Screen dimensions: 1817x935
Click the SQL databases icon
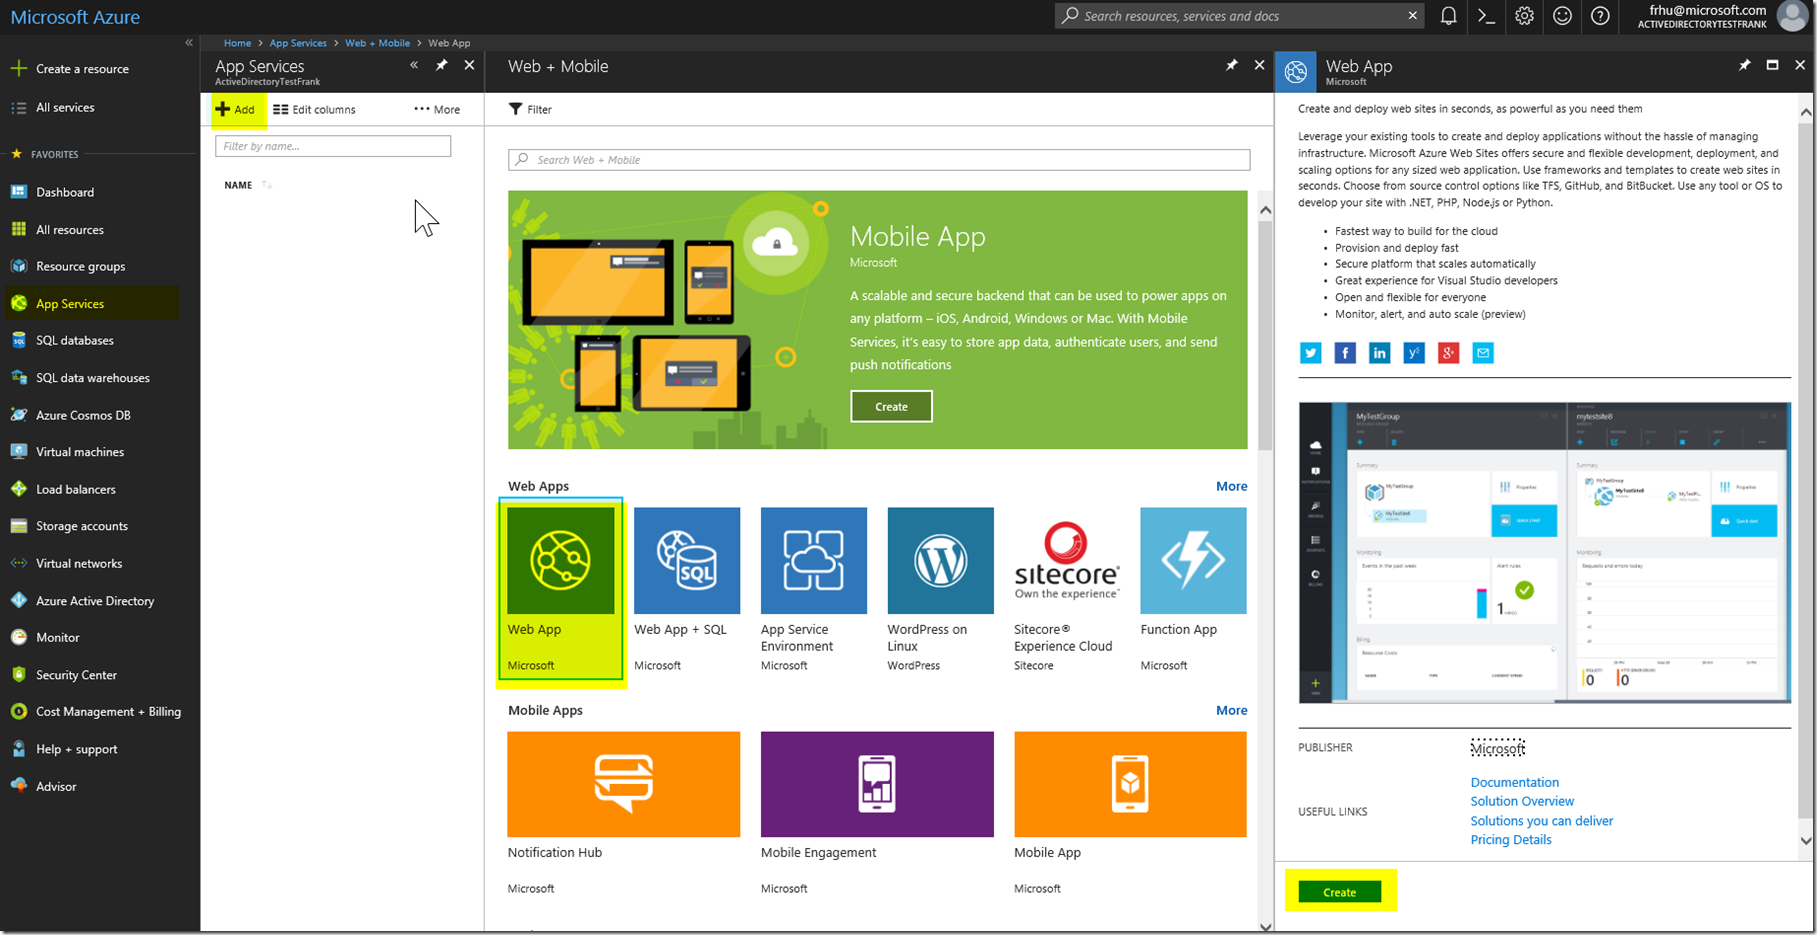point(18,340)
